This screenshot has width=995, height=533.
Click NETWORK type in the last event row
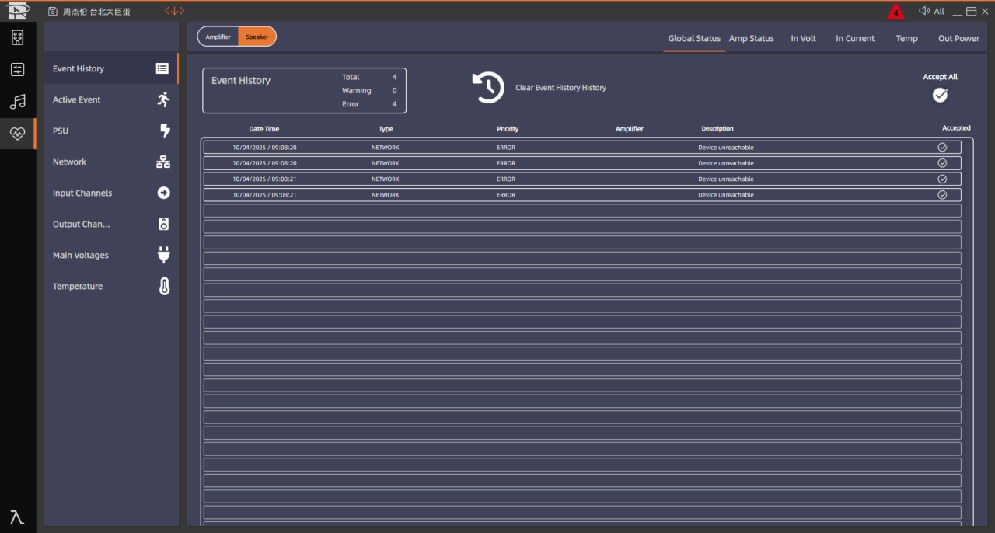point(385,195)
